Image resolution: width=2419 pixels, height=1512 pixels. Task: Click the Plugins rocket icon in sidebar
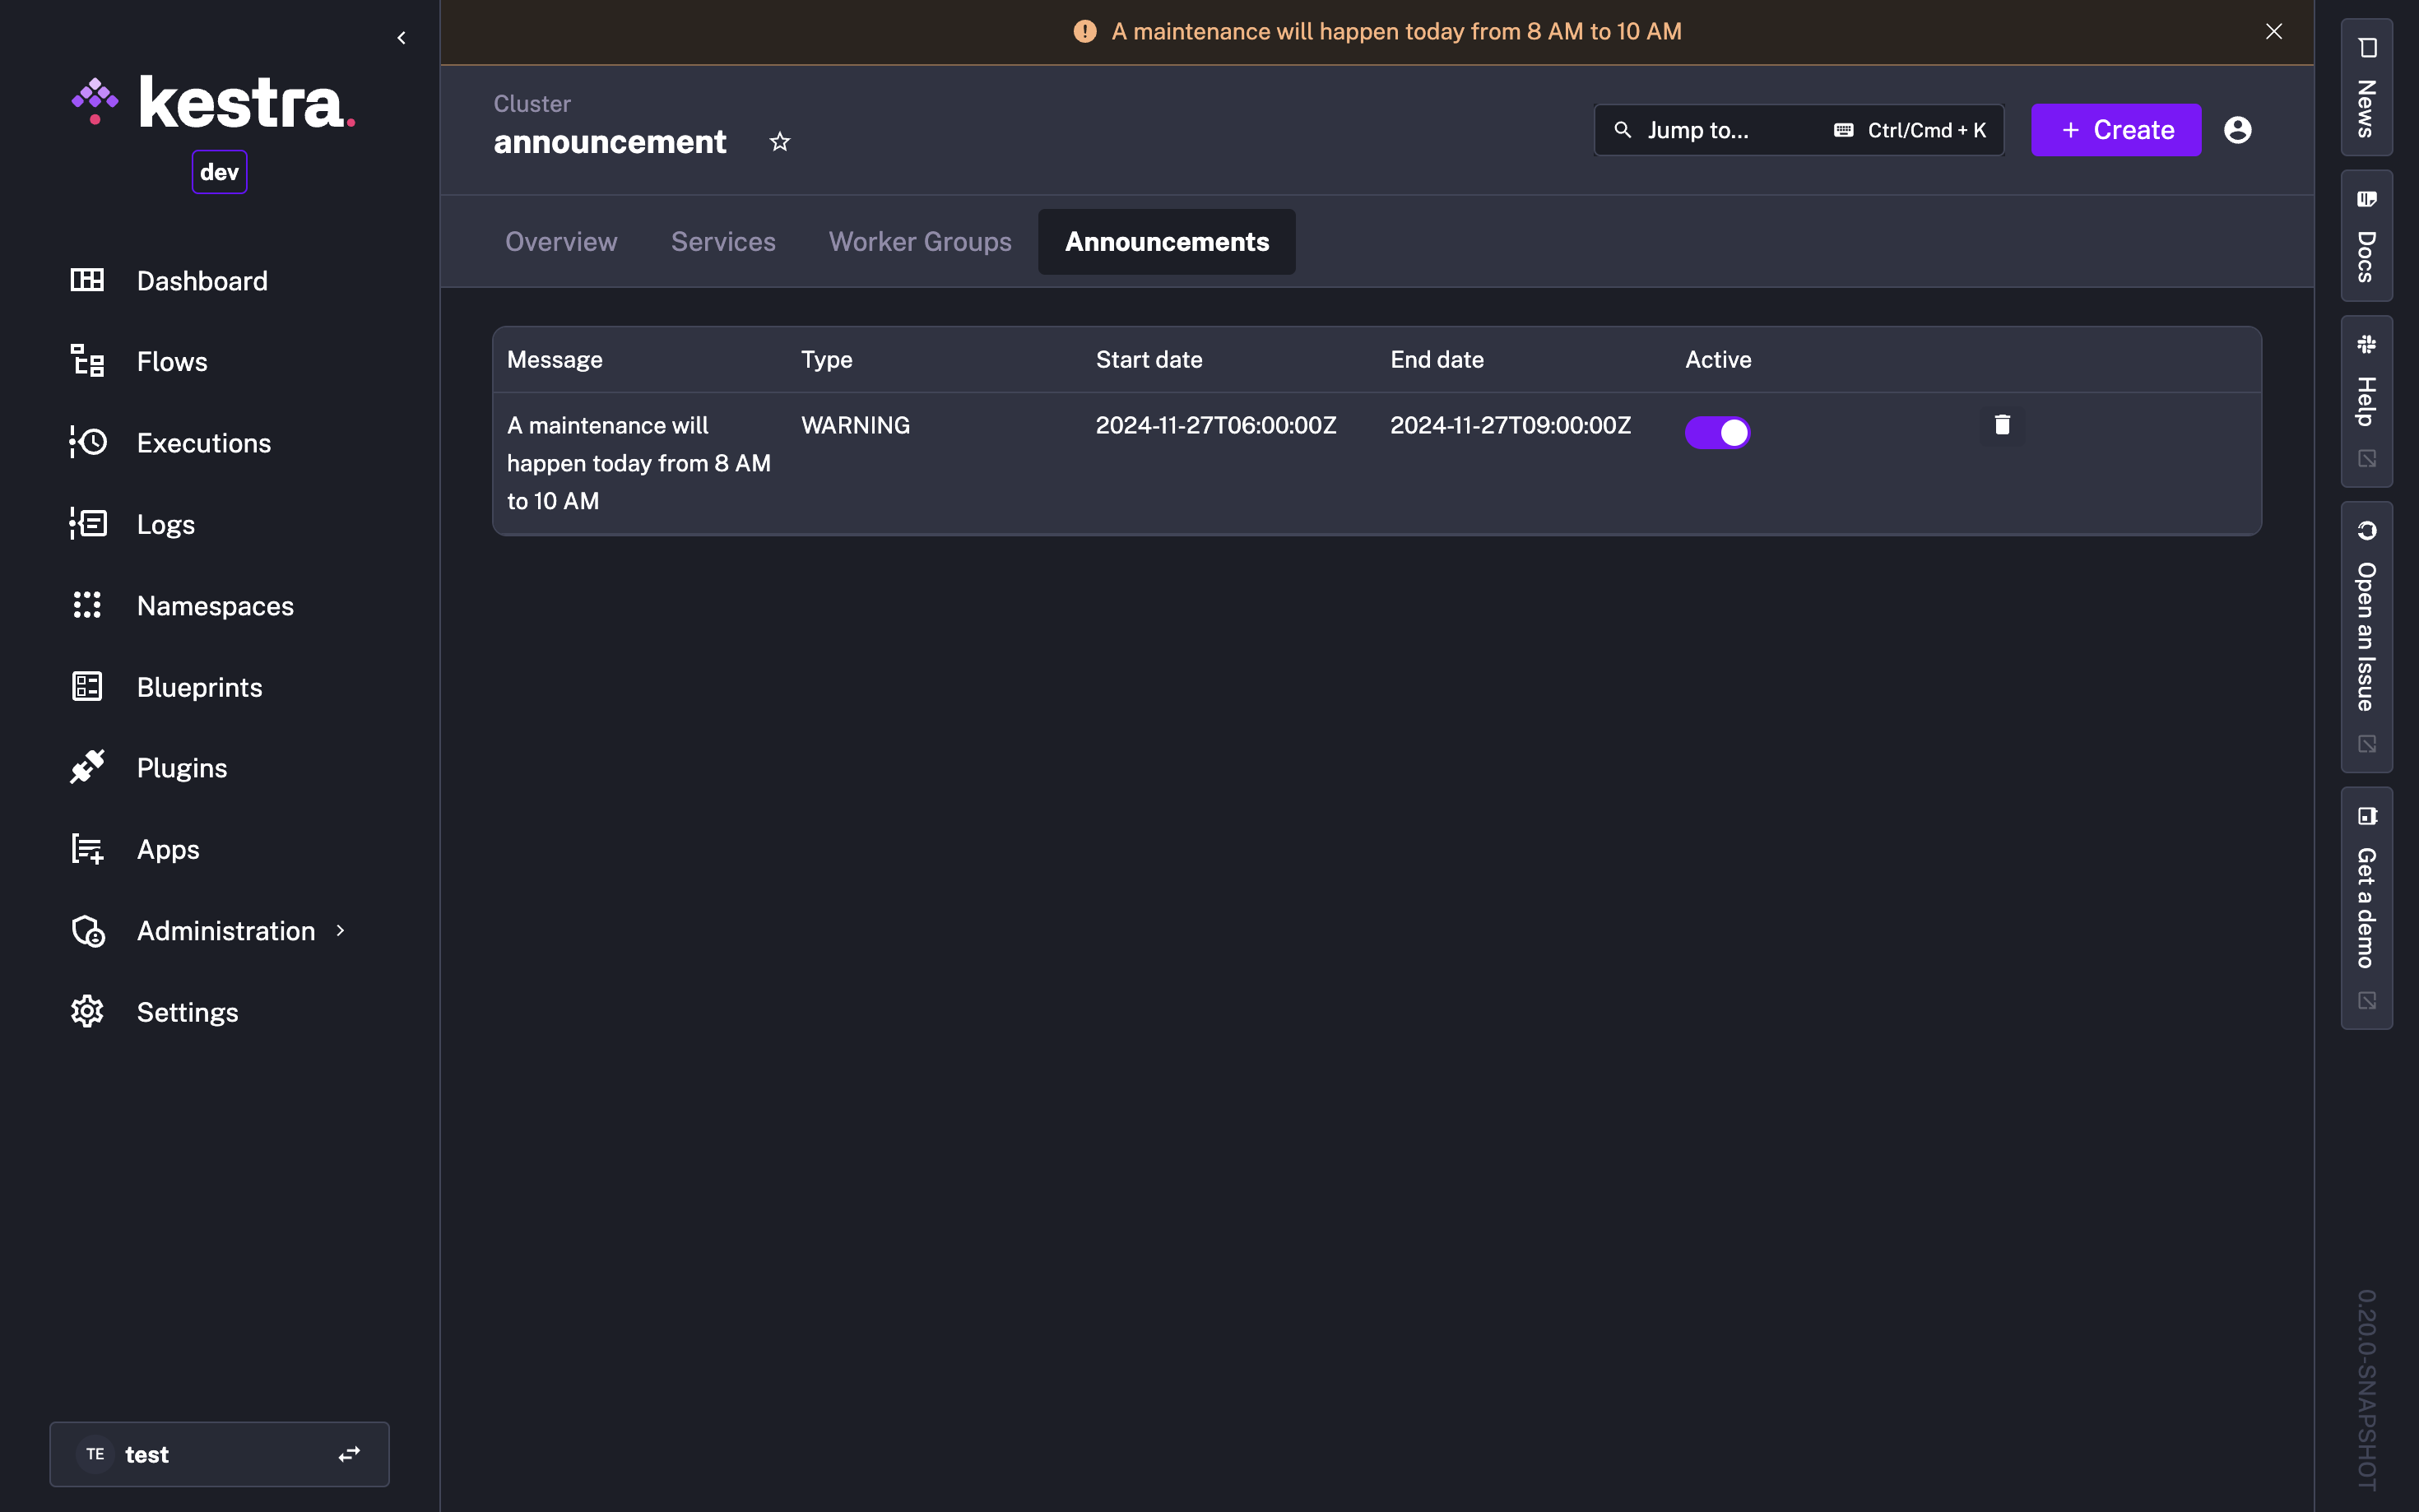[87, 767]
